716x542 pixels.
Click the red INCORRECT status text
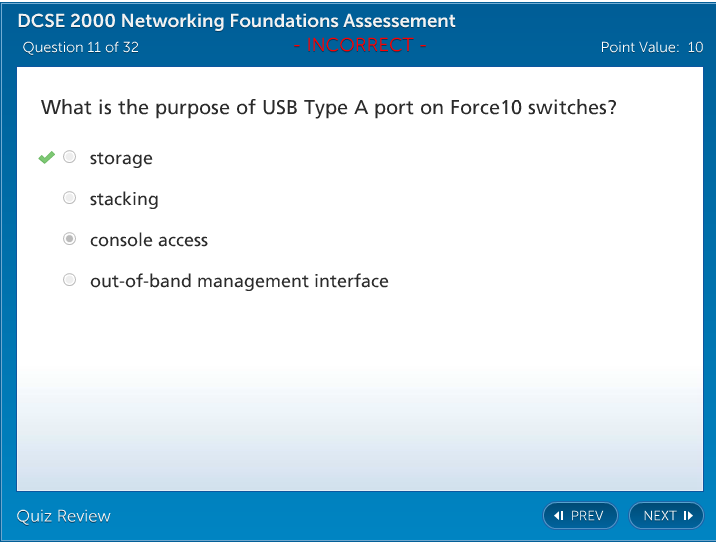(x=359, y=45)
